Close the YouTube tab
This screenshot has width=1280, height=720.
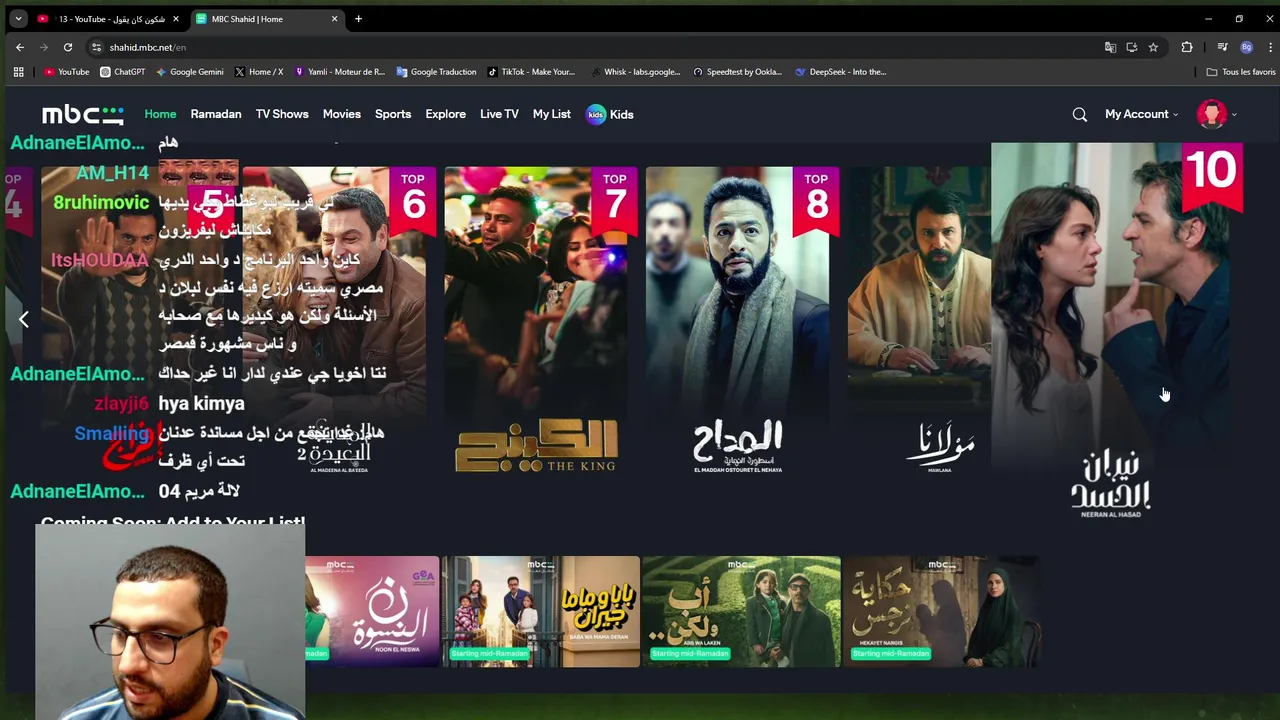[176, 19]
